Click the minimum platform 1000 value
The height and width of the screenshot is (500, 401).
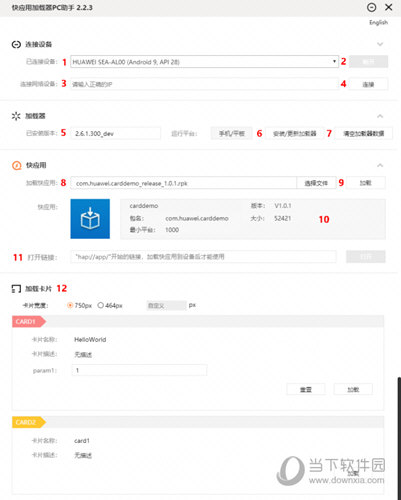click(x=172, y=230)
